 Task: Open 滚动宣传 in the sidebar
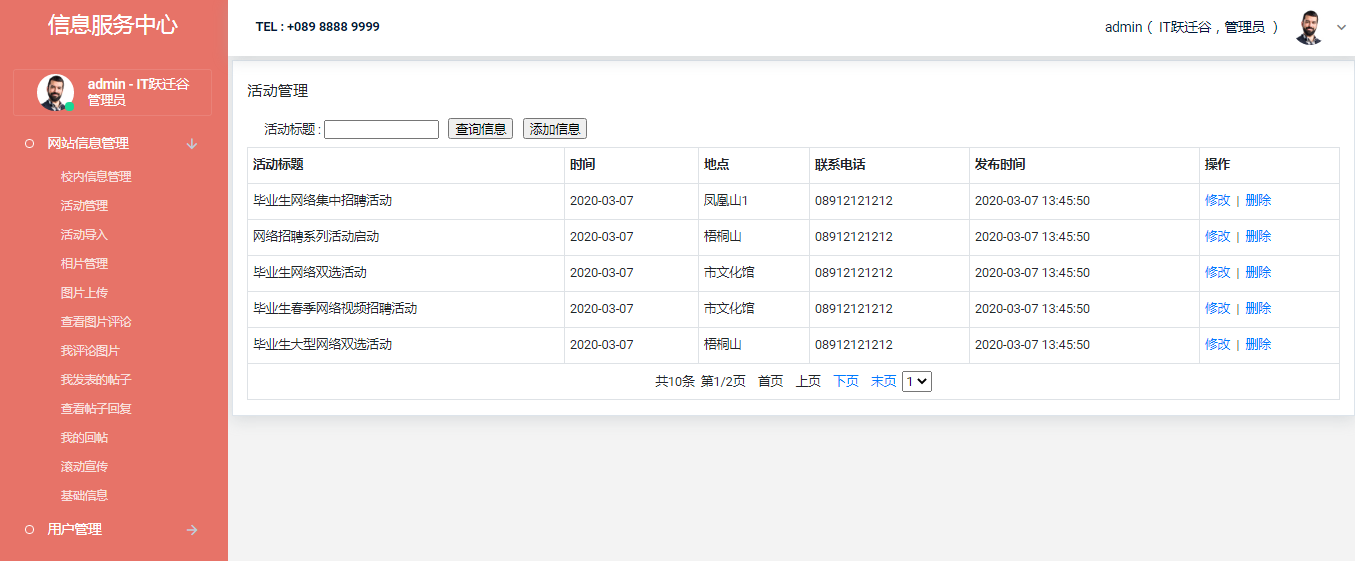tap(84, 467)
